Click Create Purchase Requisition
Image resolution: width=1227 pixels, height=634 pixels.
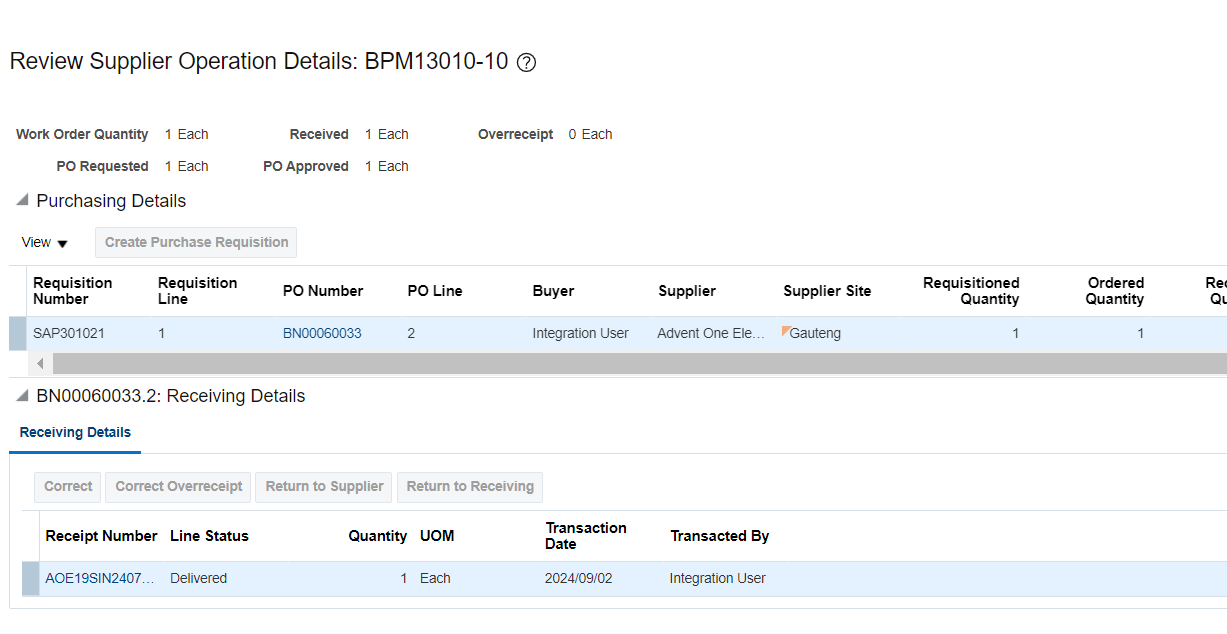point(195,242)
